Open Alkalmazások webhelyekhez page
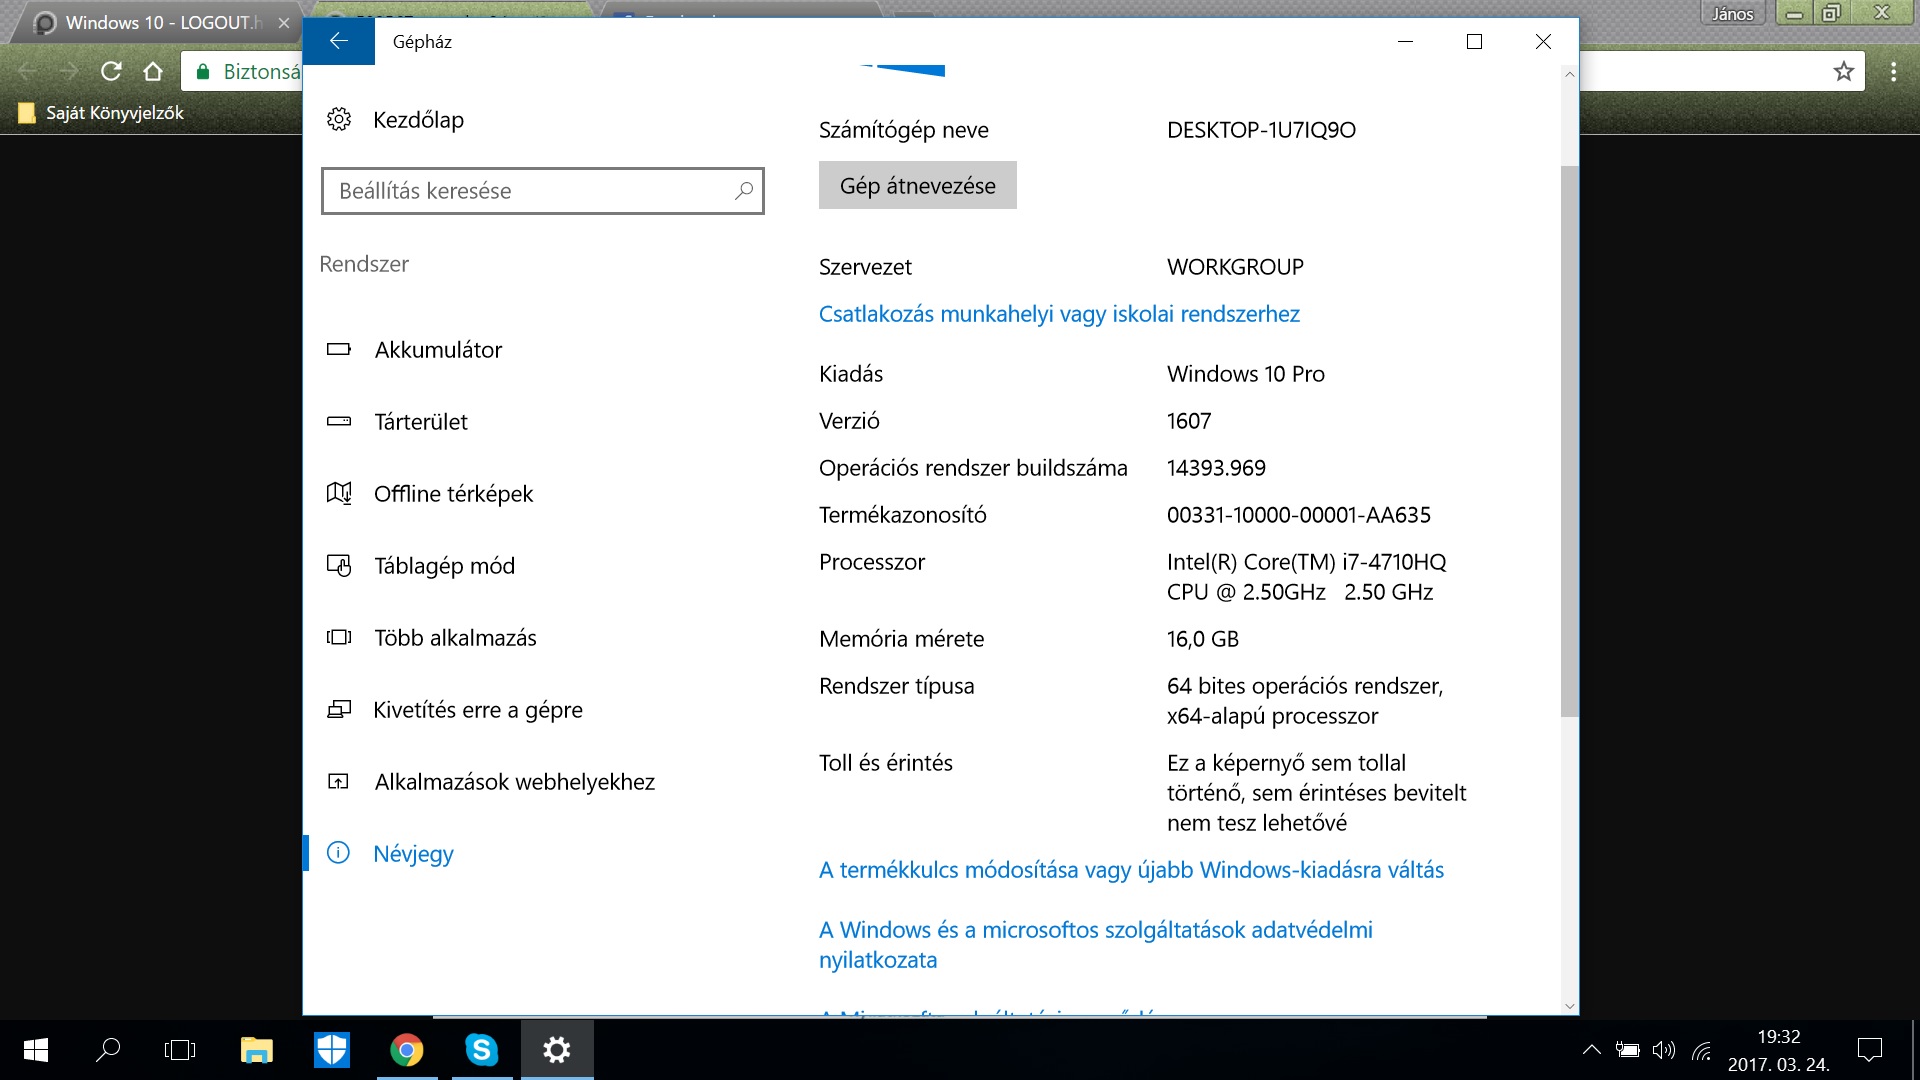Image resolution: width=1920 pixels, height=1080 pixels. pos(514,782)
